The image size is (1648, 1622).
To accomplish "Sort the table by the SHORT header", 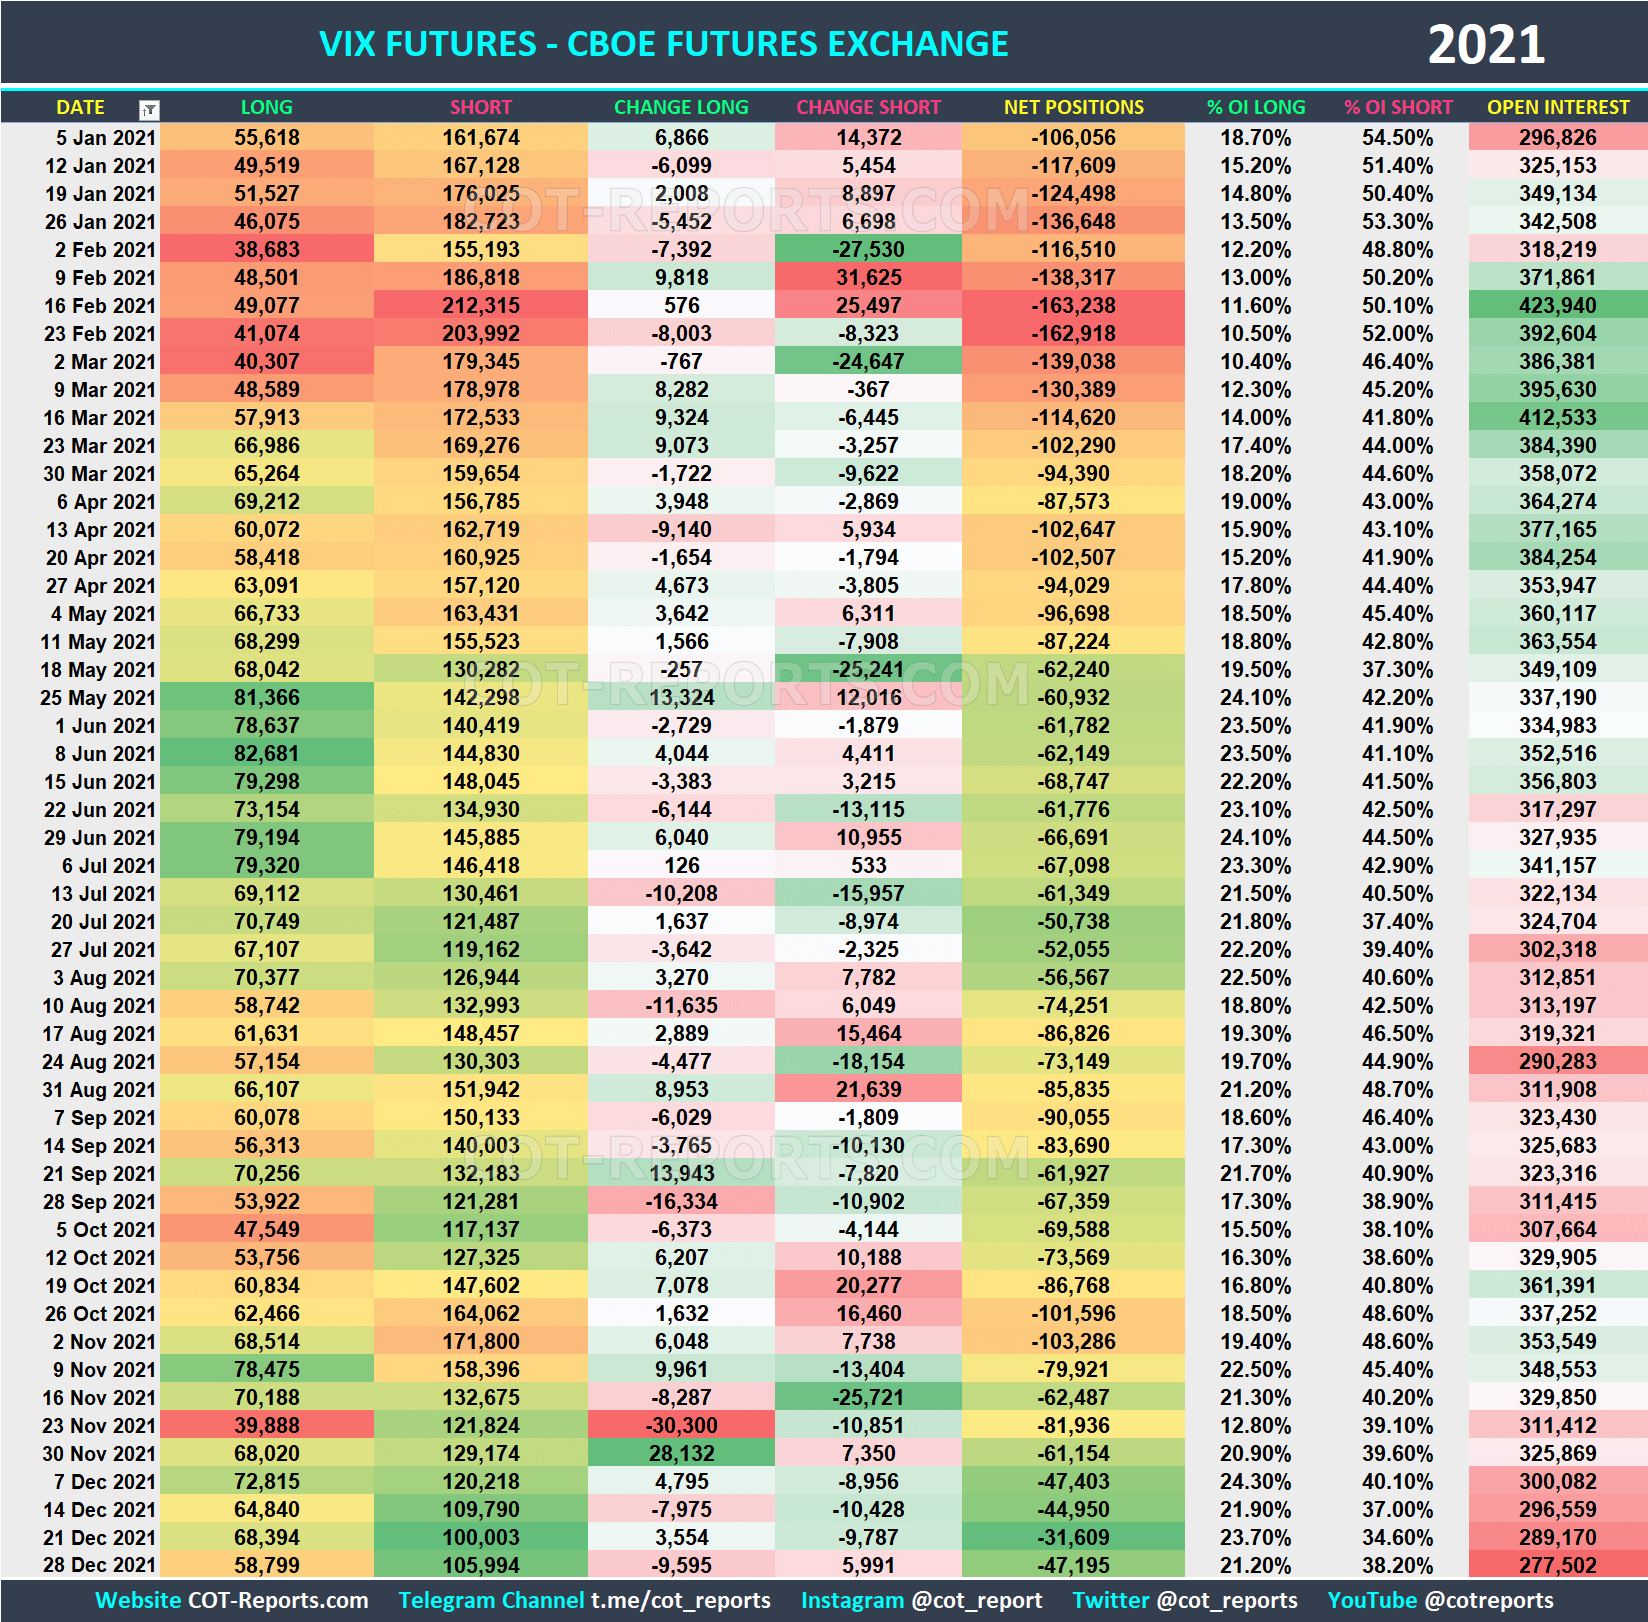I will click(481, 107).
